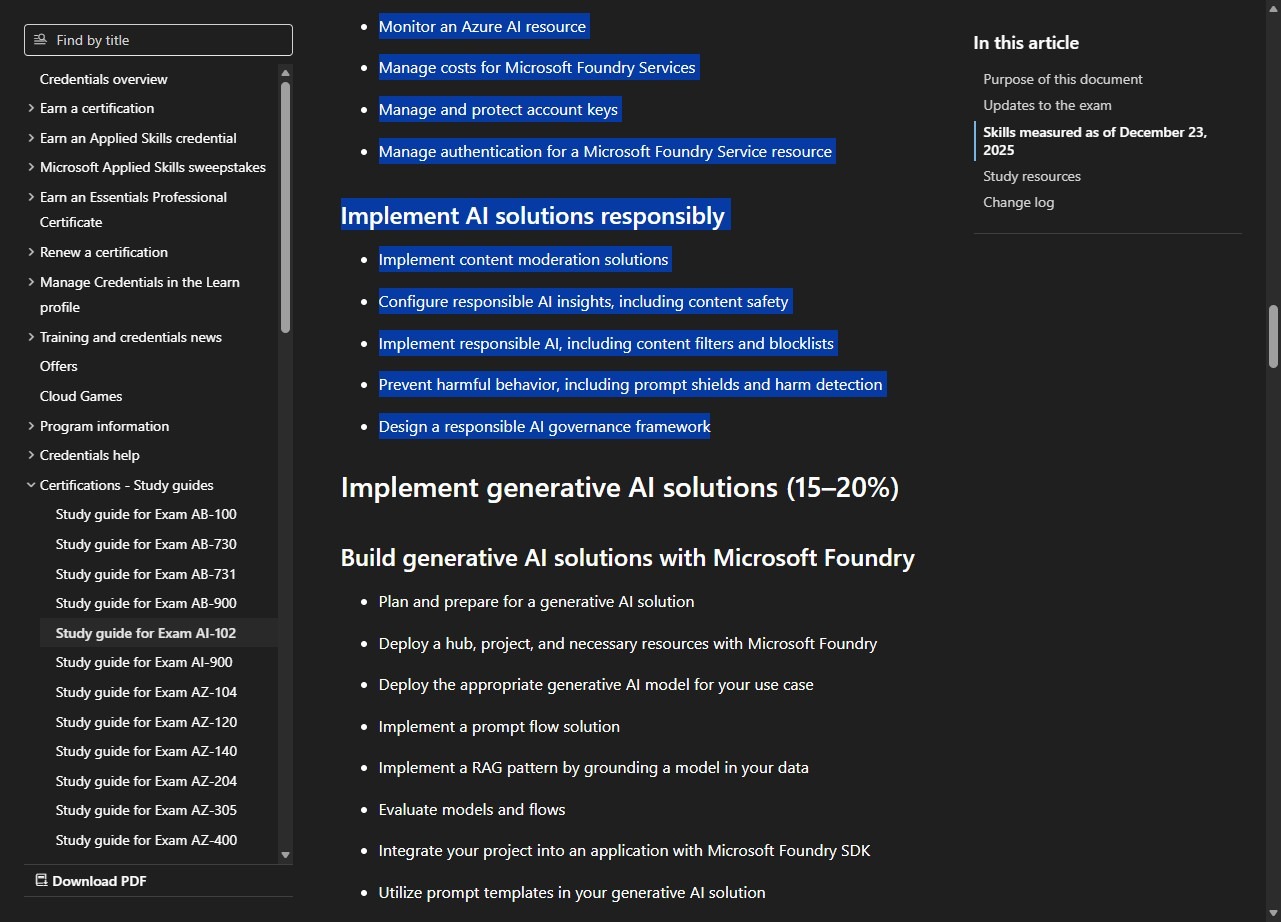This screenshot has width=1281, height=922.
Task: Open the Offers page in sidebar
Action: click(x=59, y=366)
